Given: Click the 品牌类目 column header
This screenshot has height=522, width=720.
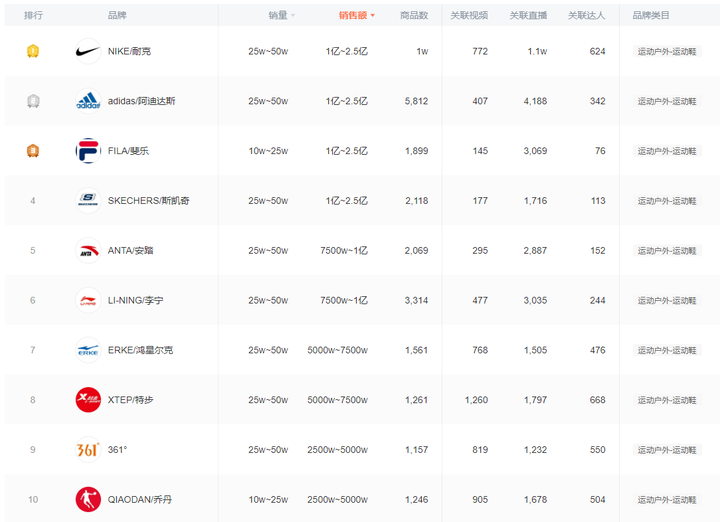Looking at the screenshot, I should tap(651, 15).
